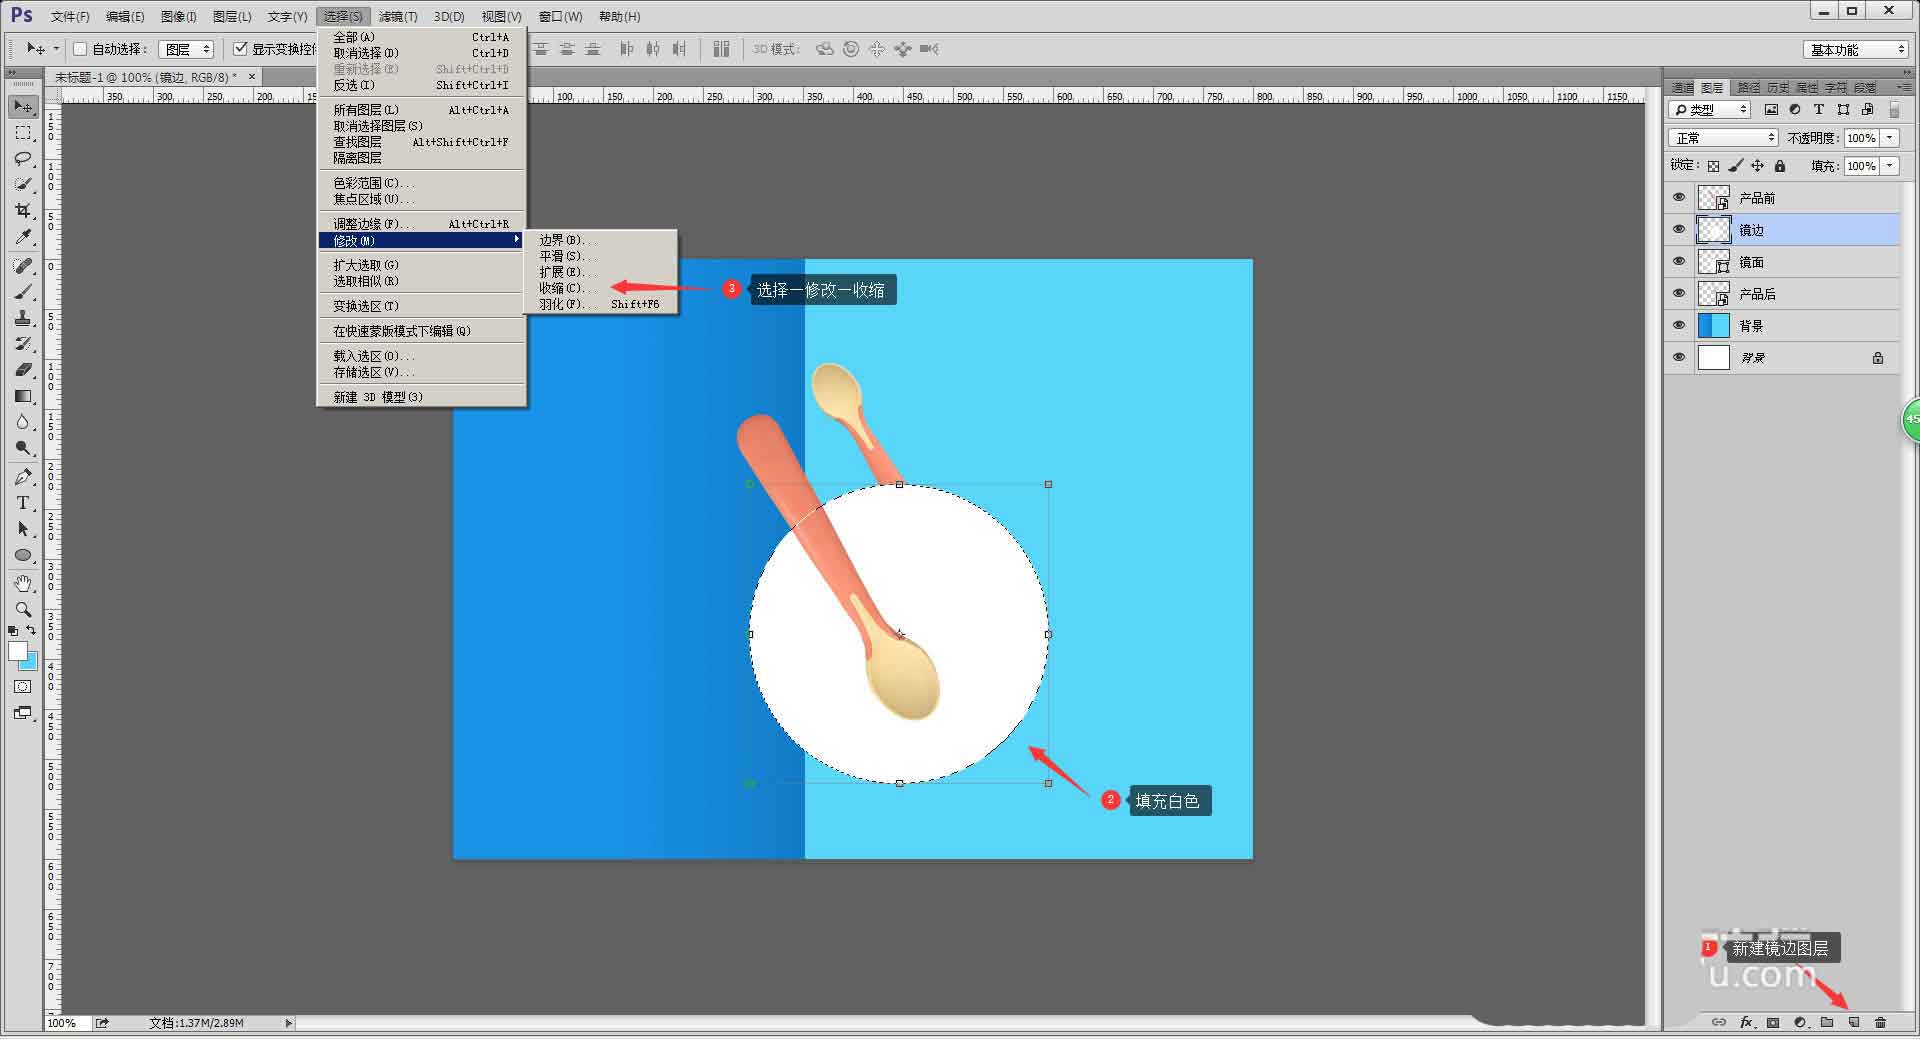The image size is (1920, 1039).
Task: Select the Hand tool
Action: pyautogui.click(x=23, y=583)
